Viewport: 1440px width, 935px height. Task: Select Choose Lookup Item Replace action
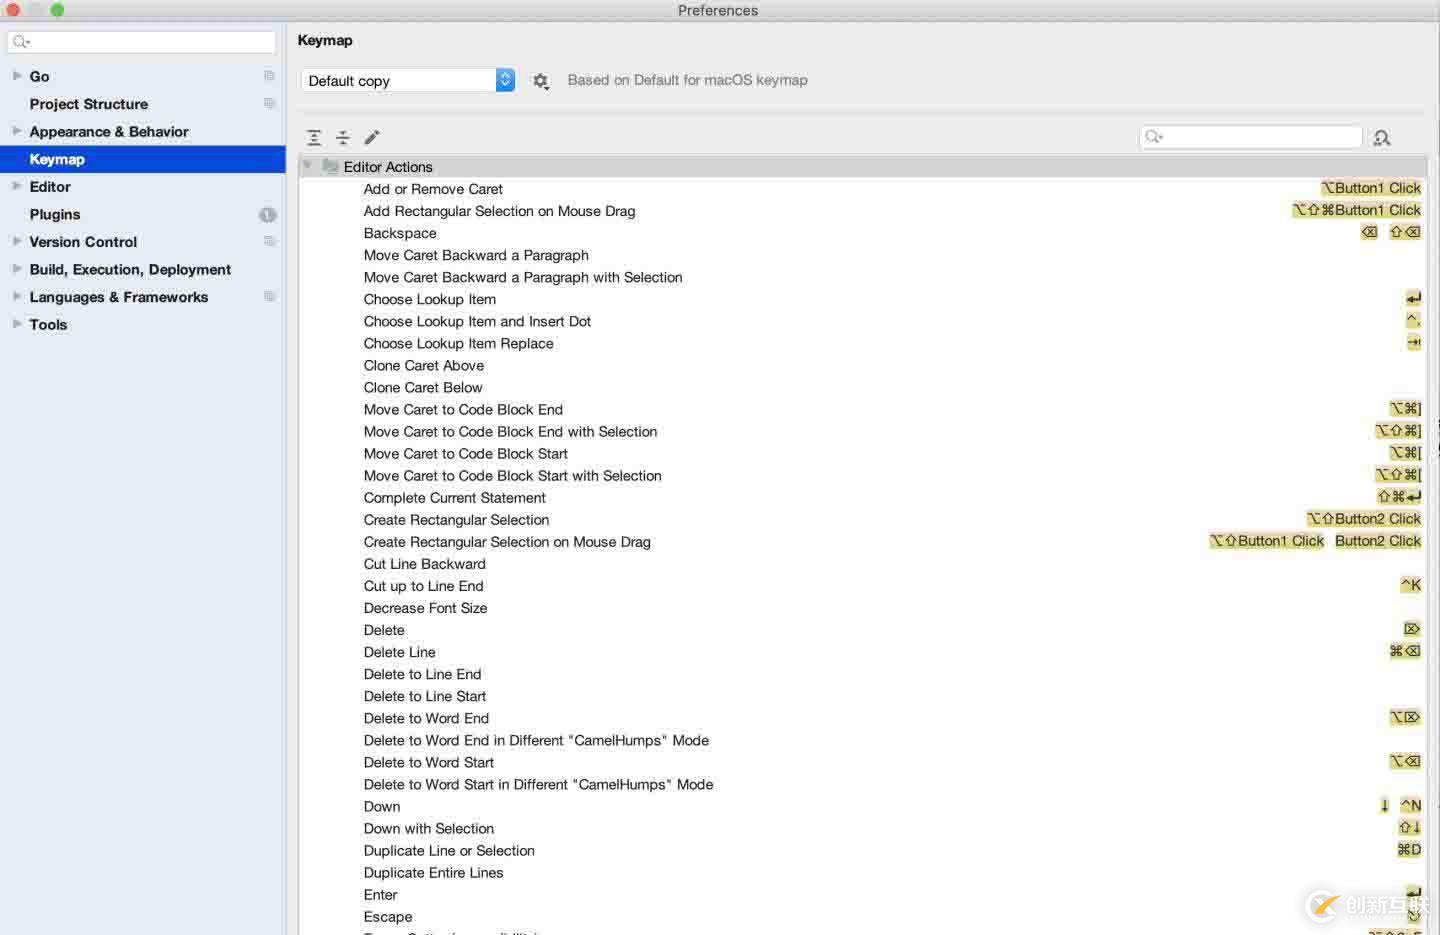pyautogui.click(x=458, y=343)
